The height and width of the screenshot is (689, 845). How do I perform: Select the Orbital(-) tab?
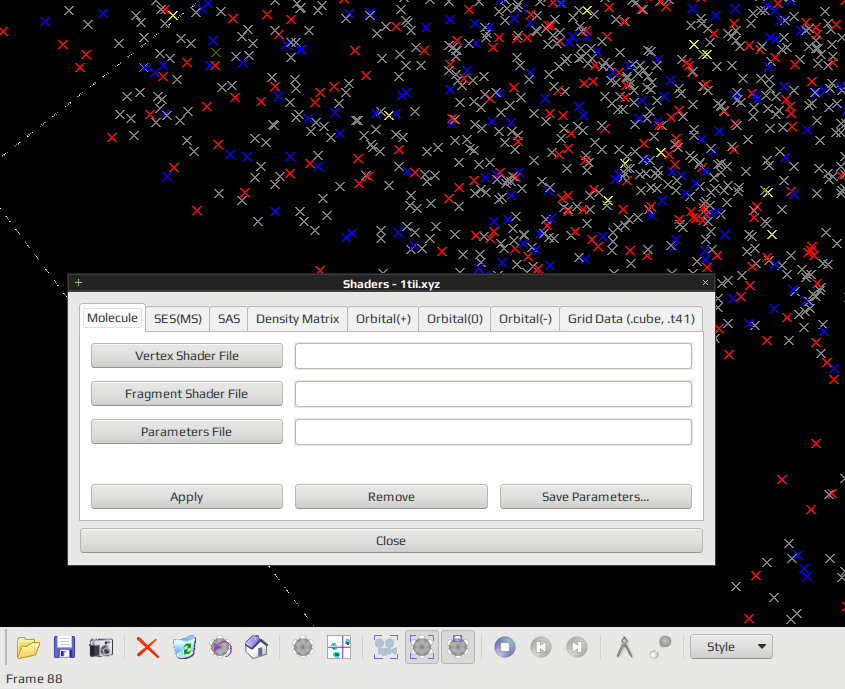pos(525,319)
